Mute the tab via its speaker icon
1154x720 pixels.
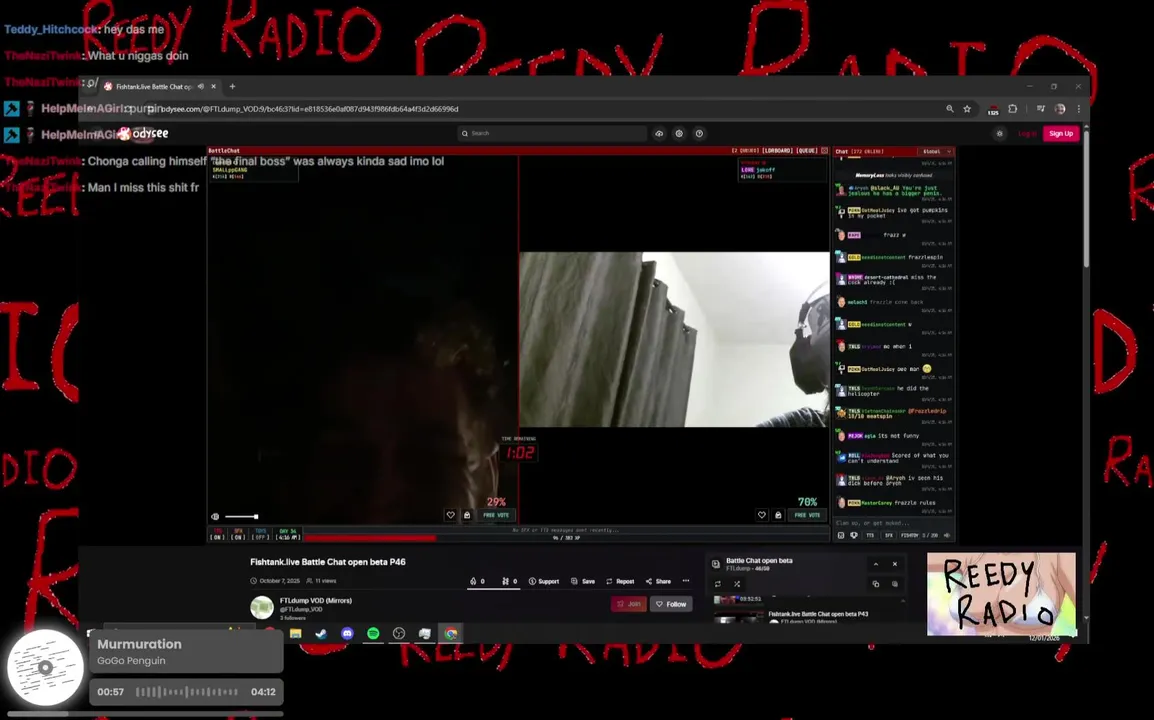pyautogui.click(x=201, y=86)
